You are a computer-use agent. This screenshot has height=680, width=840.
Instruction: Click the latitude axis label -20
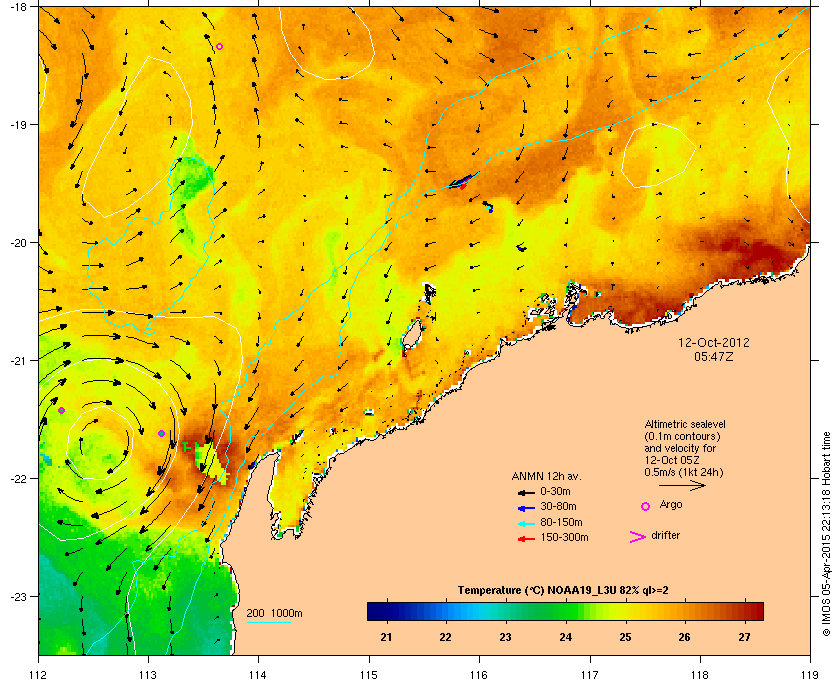tap(17, 242)
